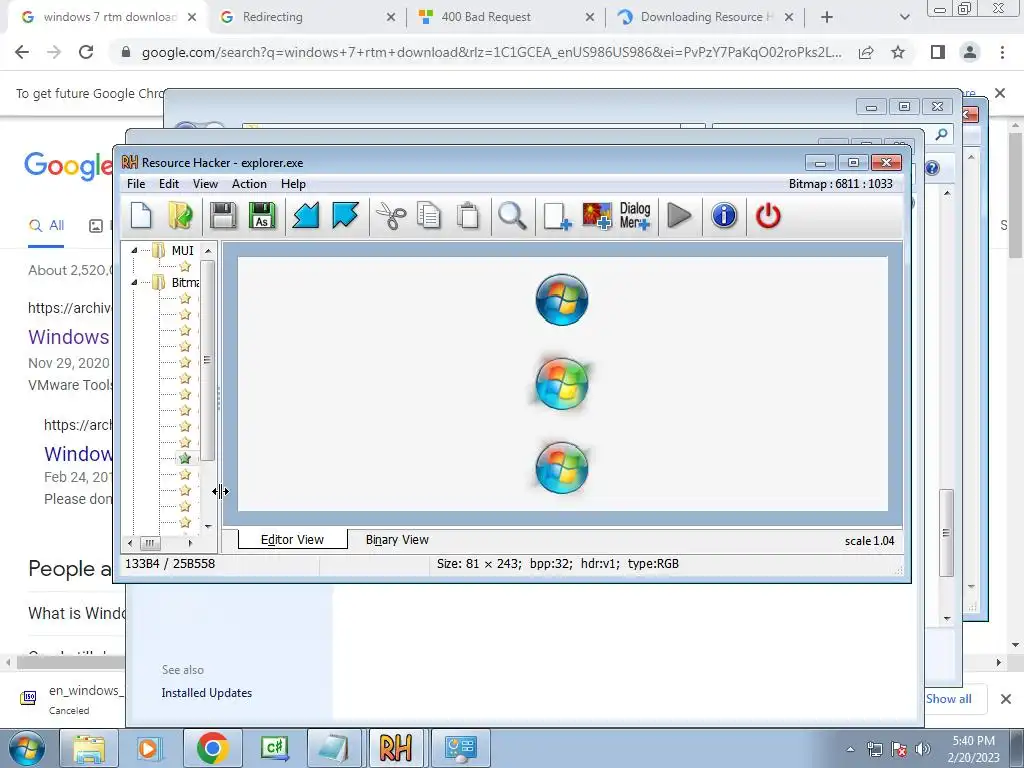
Task: Select the Bitmap folder in the tree
Action: point(185,282)
